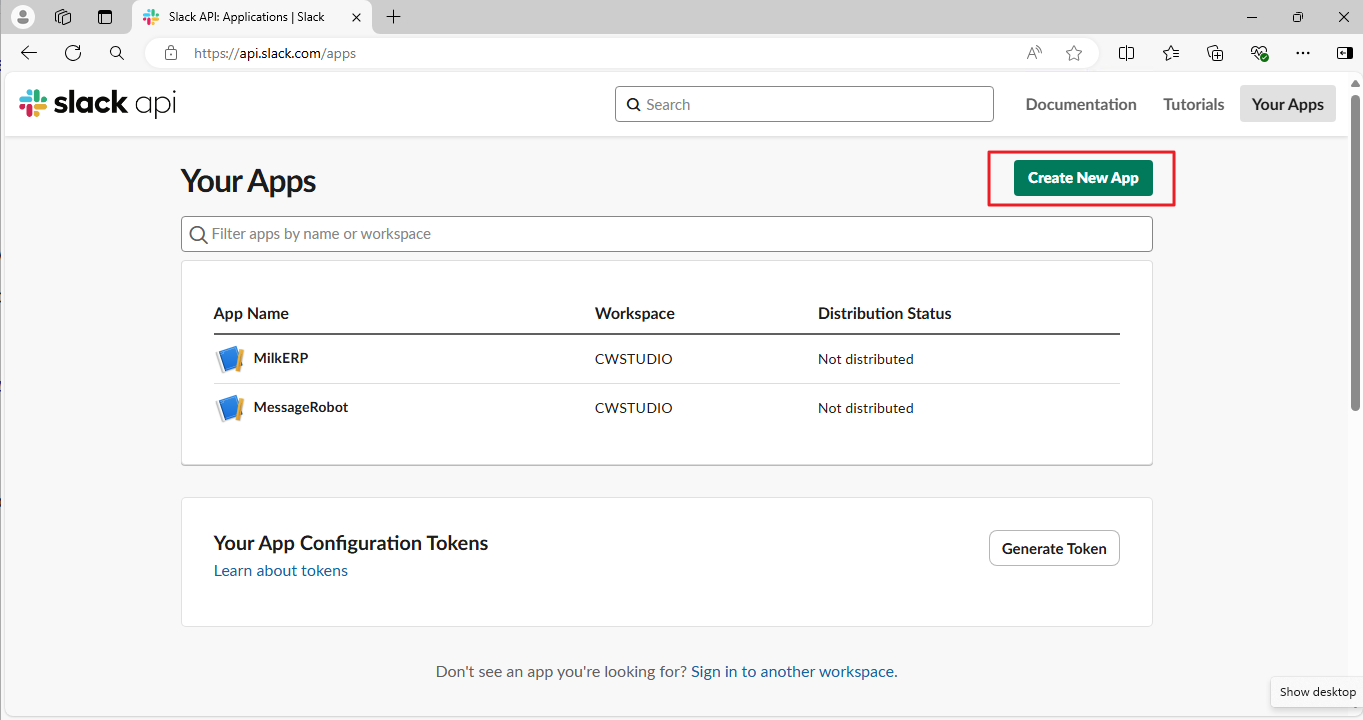
Task: Click the Create New App button
Action: 1083,178
